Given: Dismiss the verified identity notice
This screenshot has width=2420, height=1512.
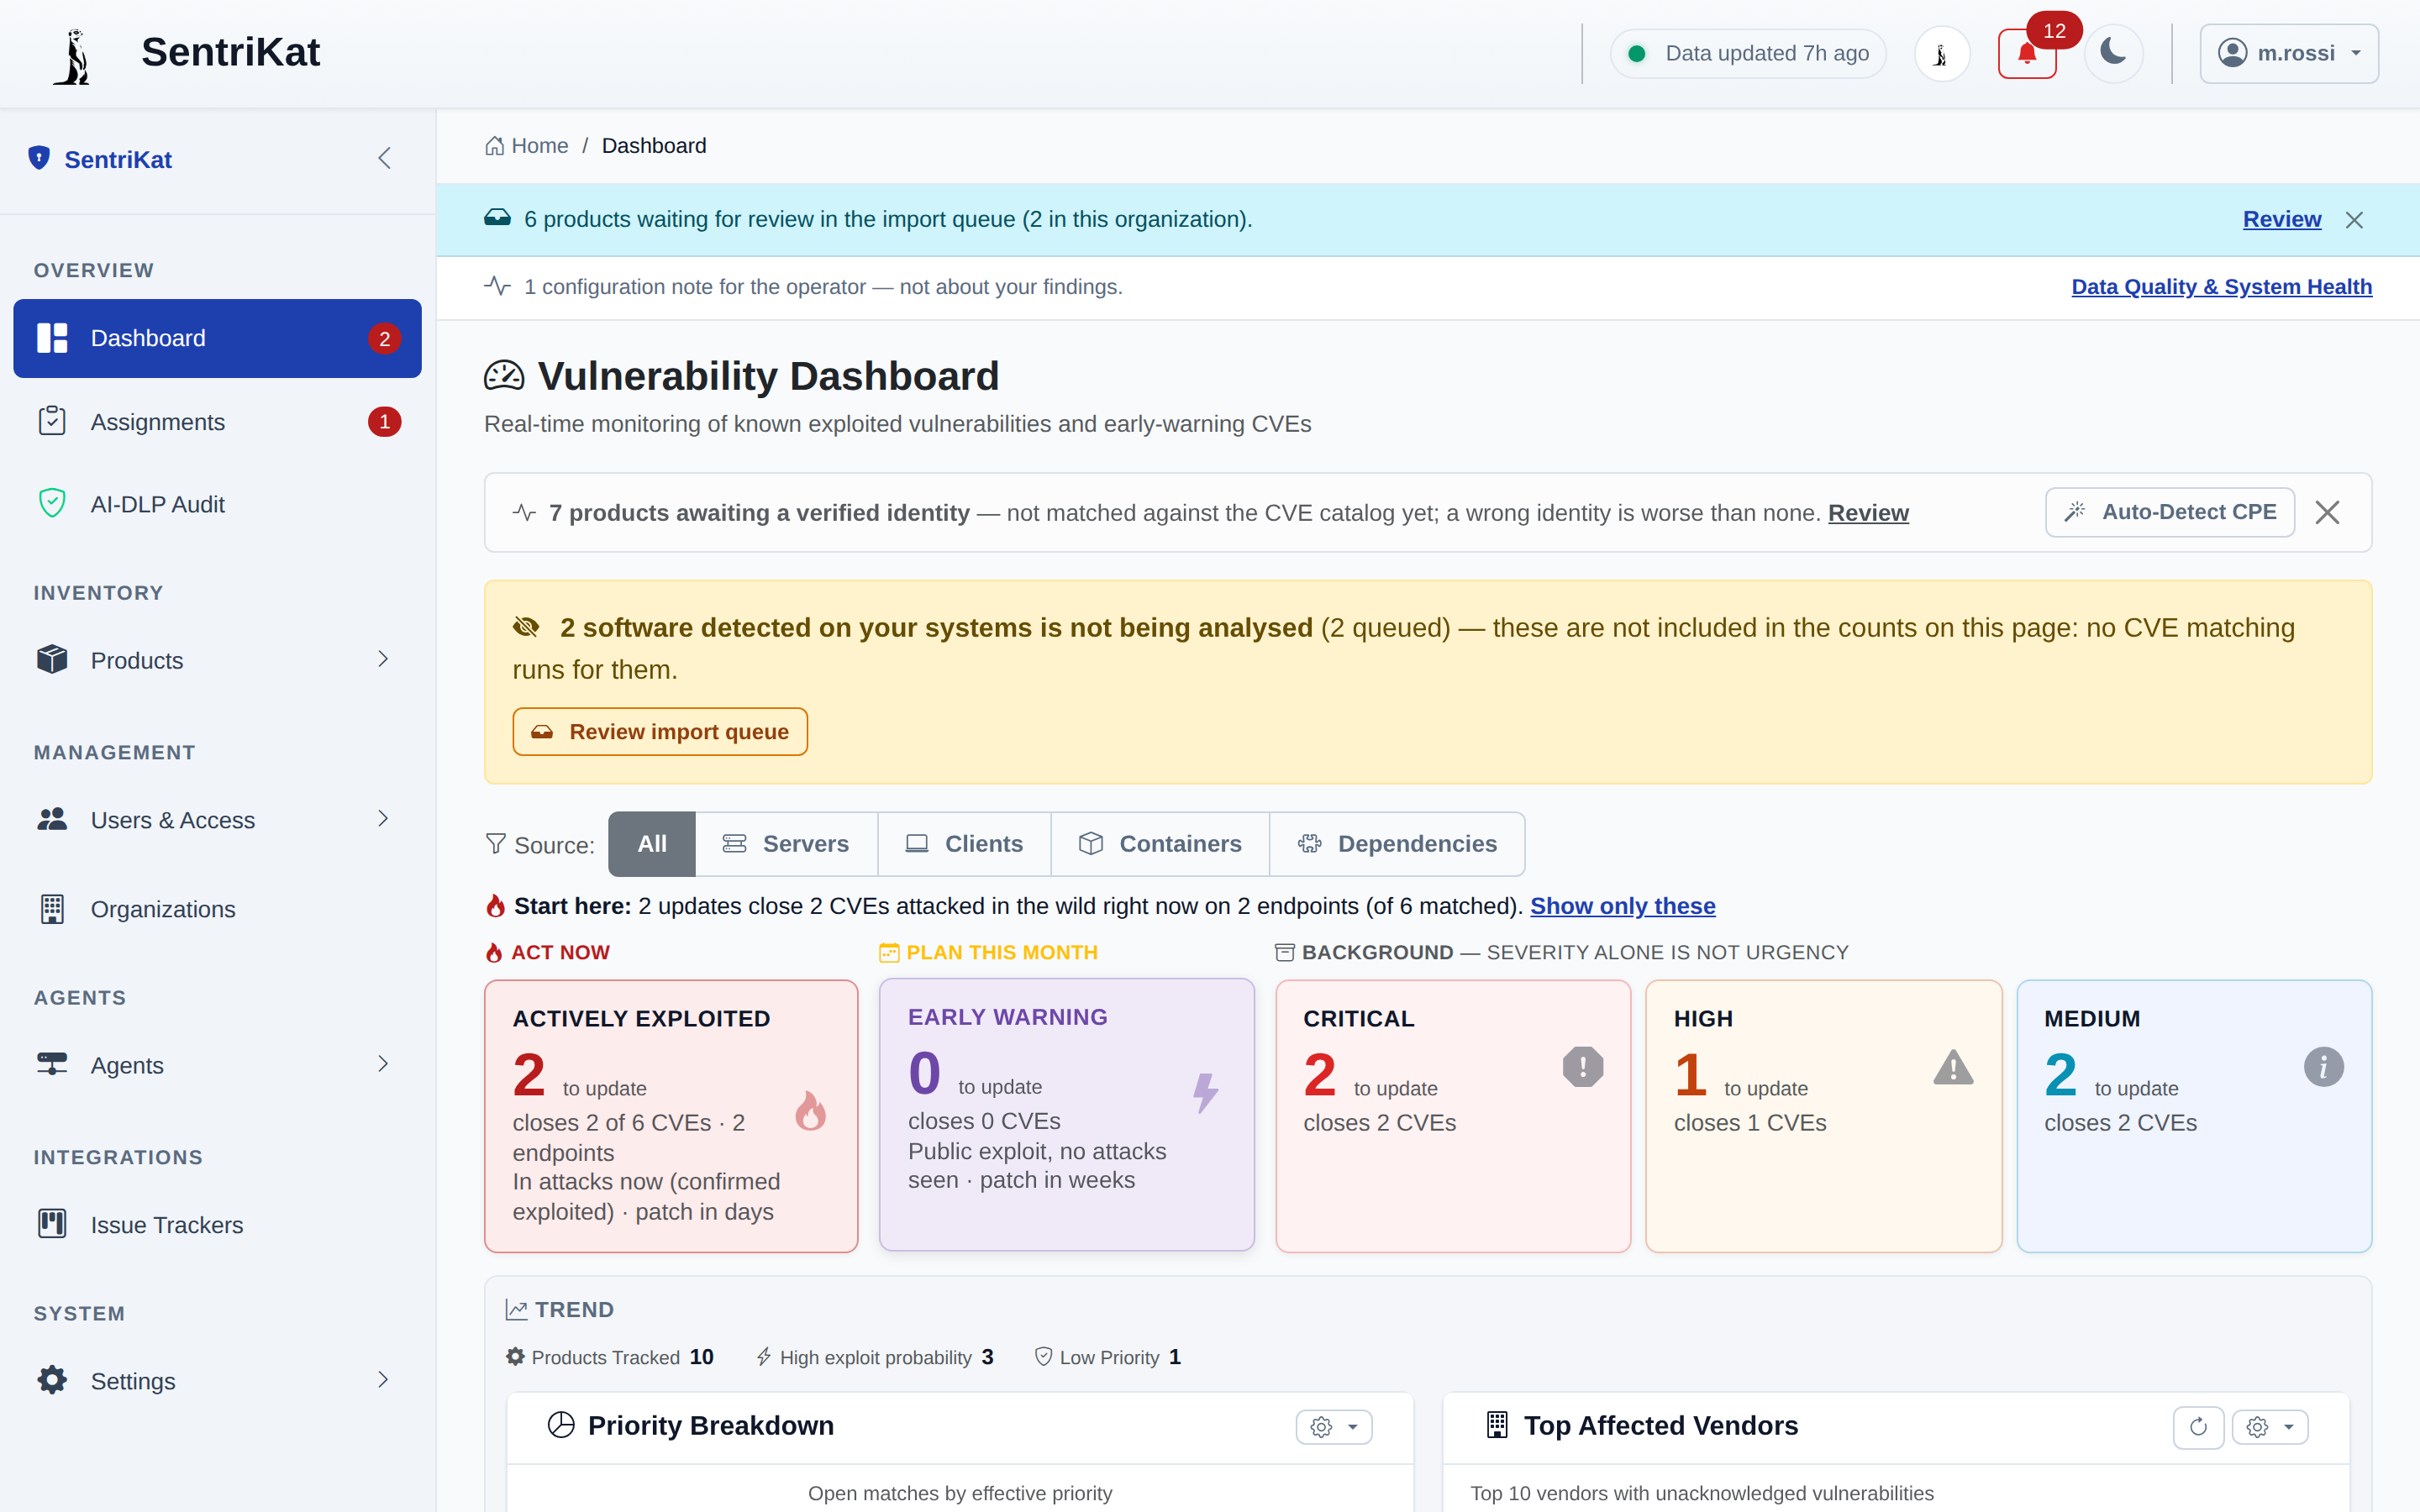Looking at the screenshot, I should click(x=2327, y=513).
